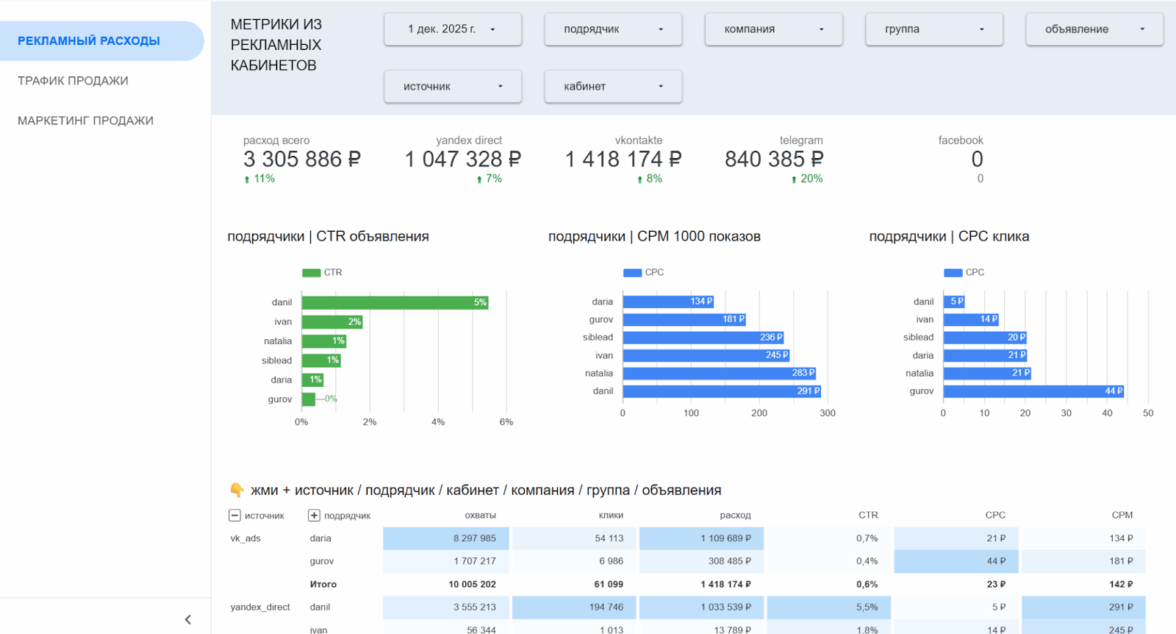
Task: Click the green CTR legend swatch
Action: 311,272
